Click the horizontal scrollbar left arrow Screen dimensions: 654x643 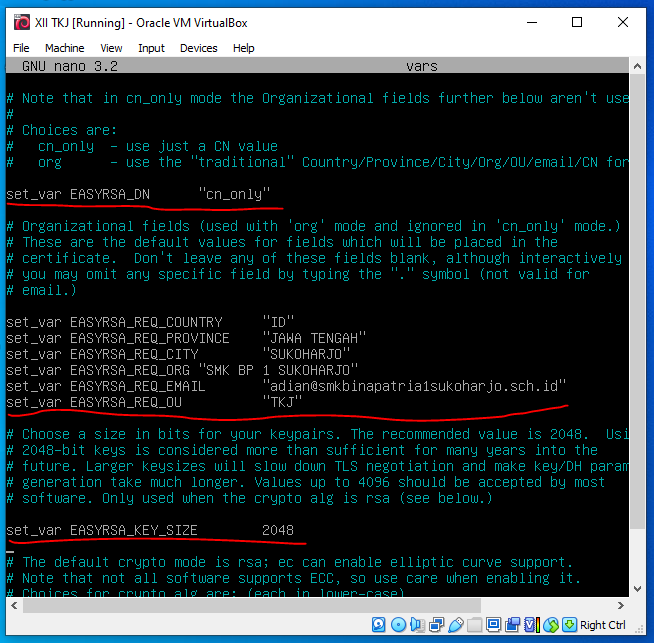click(x=14, y=605)
